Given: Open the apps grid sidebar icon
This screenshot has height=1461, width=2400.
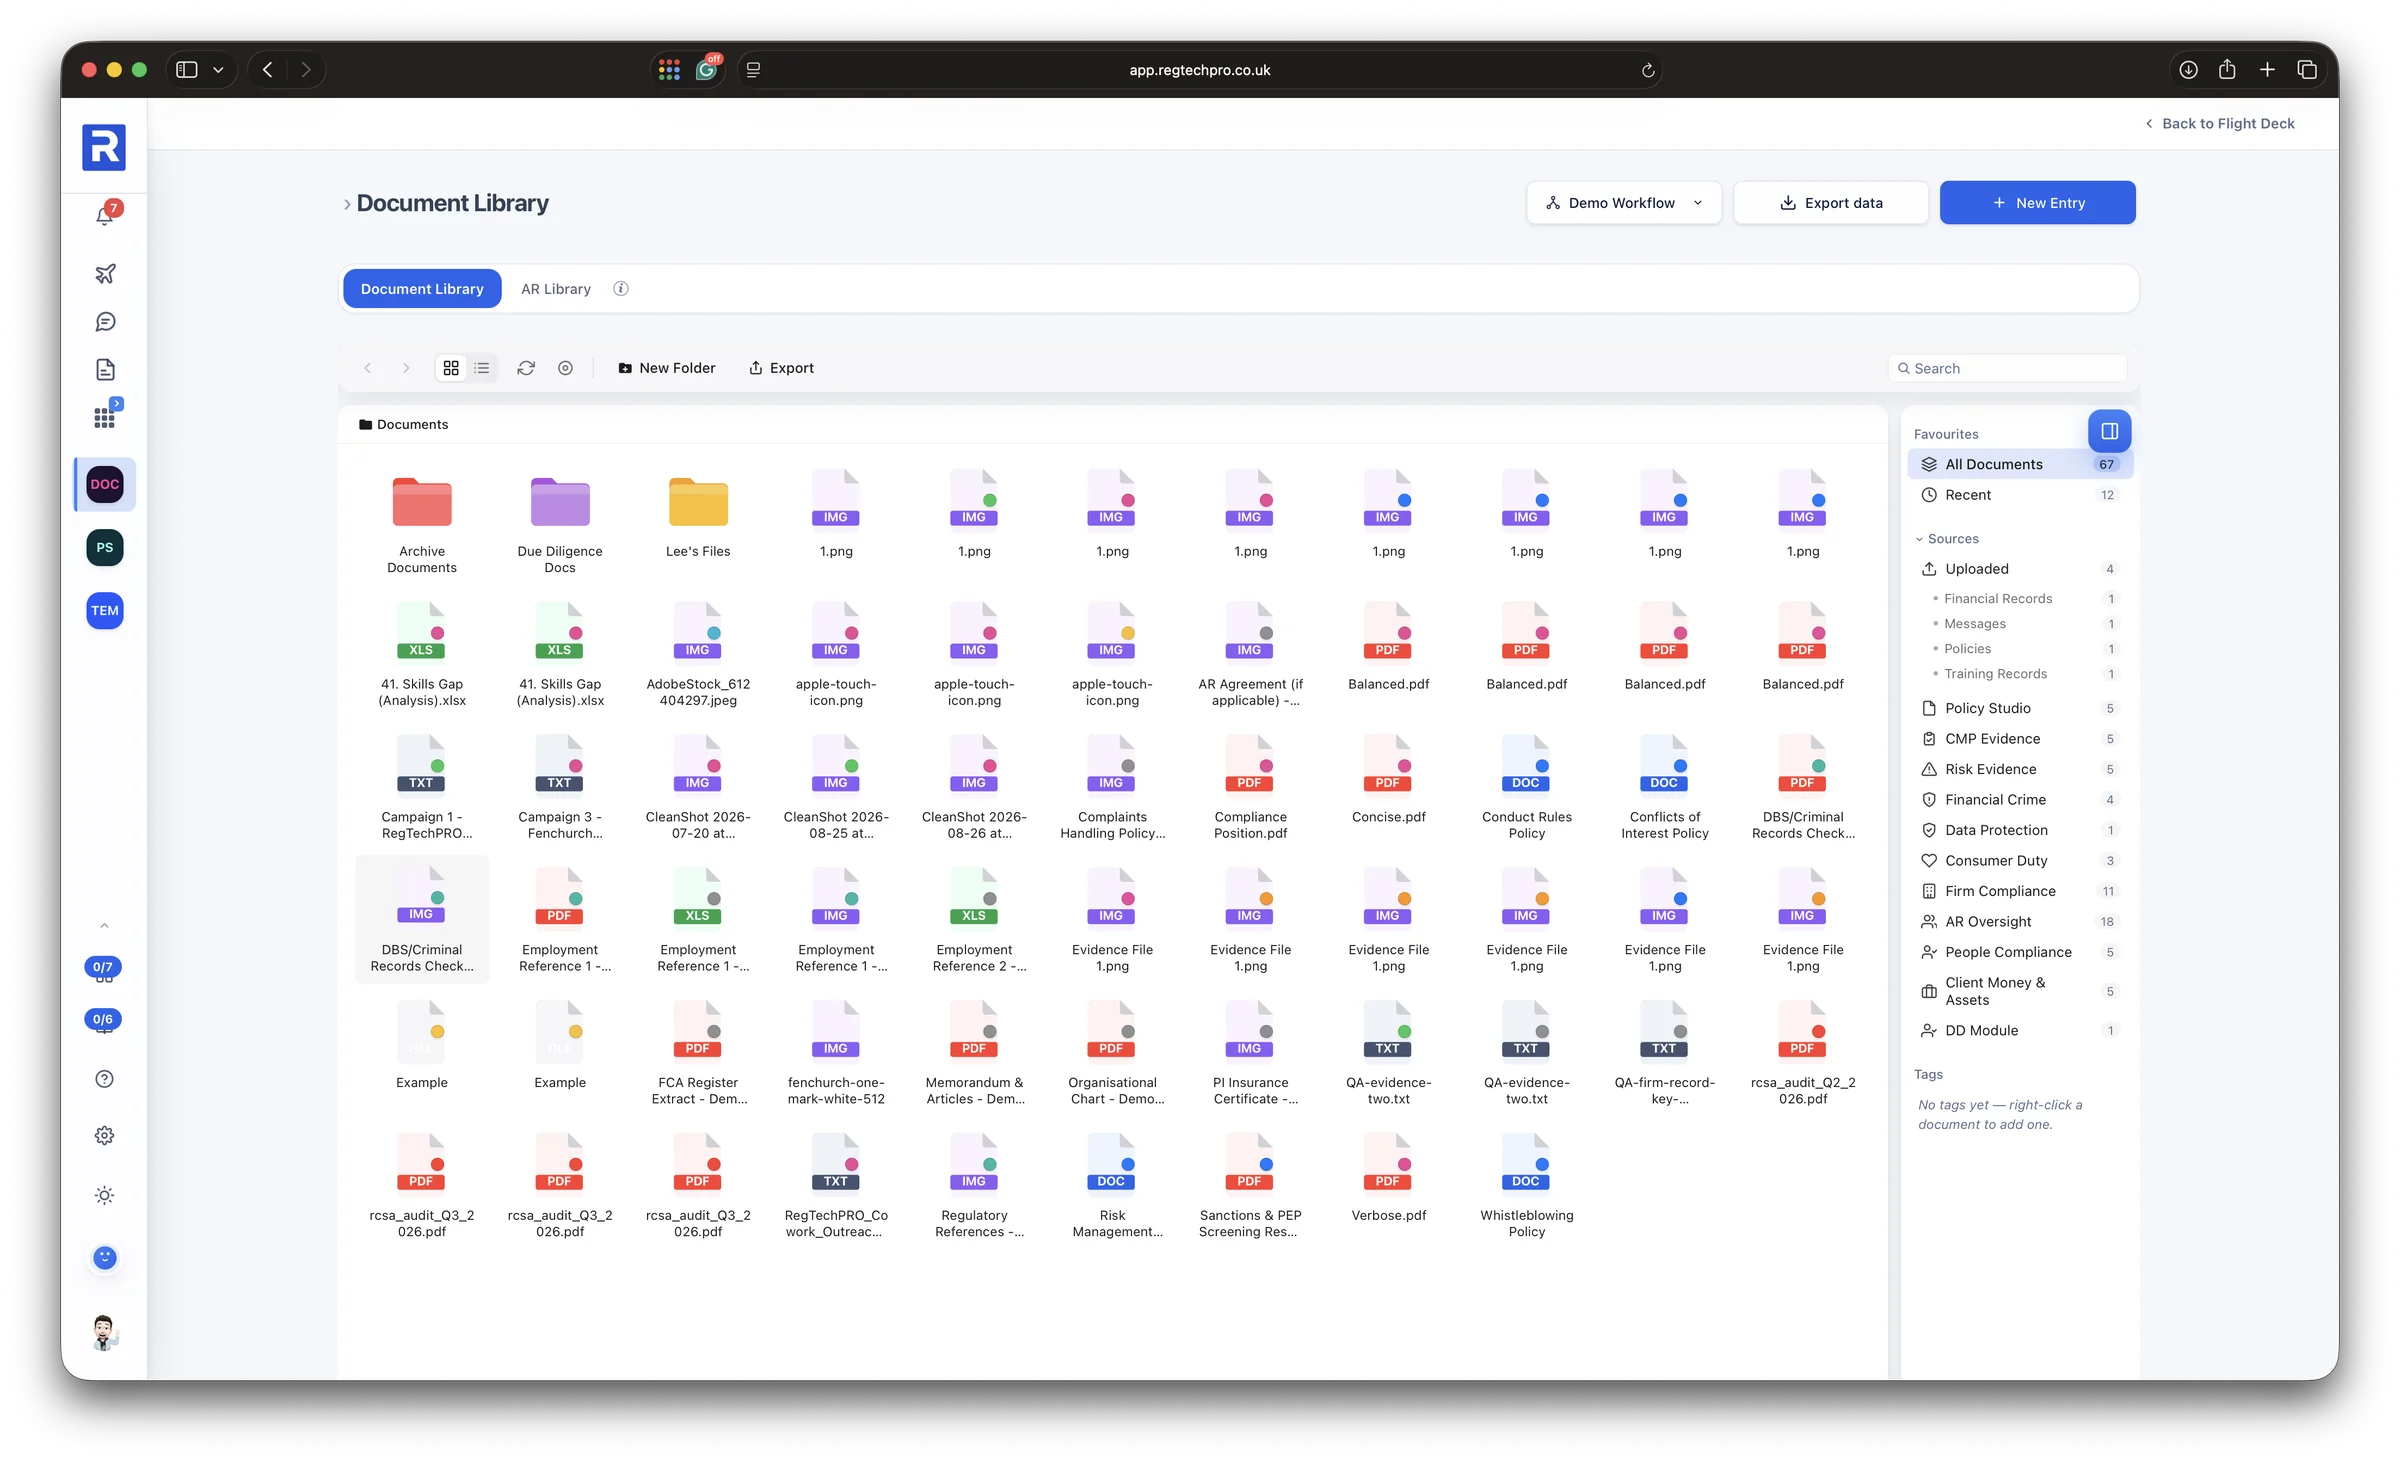Looking at the screenshot, I should coord(105,416).
